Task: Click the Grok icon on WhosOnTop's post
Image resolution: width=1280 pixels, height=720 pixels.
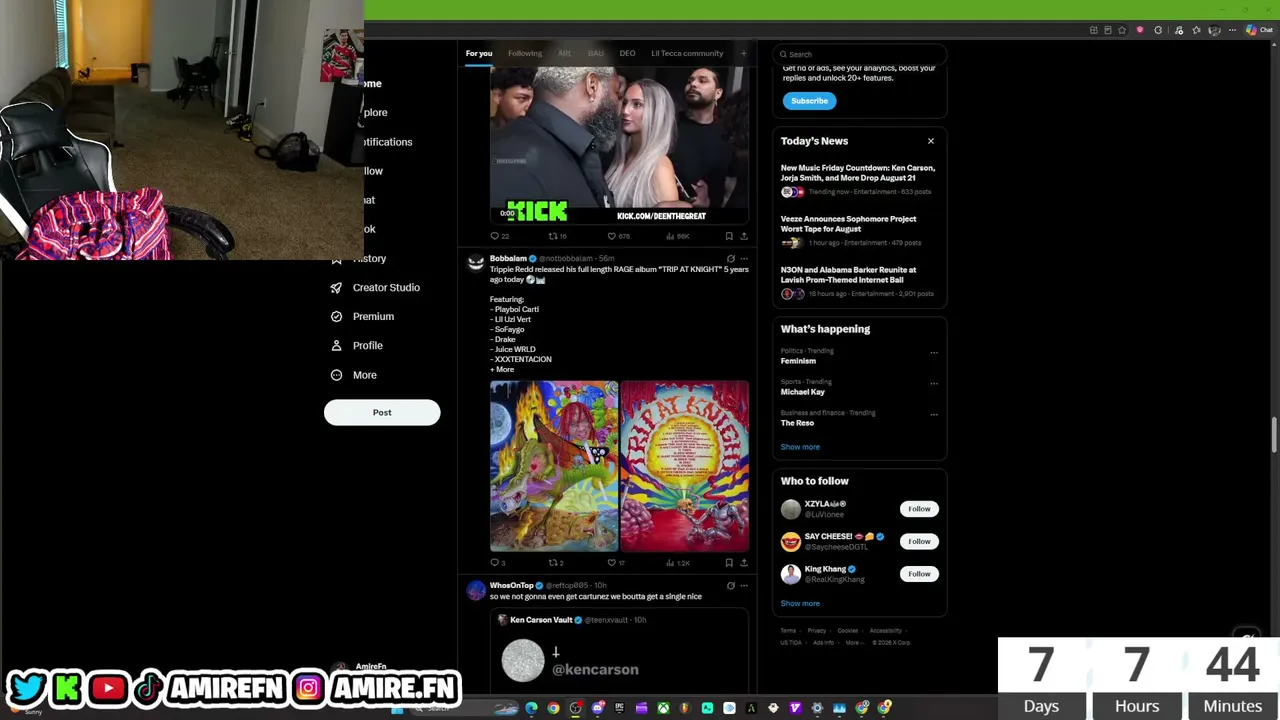Action: tap(730, 586)
